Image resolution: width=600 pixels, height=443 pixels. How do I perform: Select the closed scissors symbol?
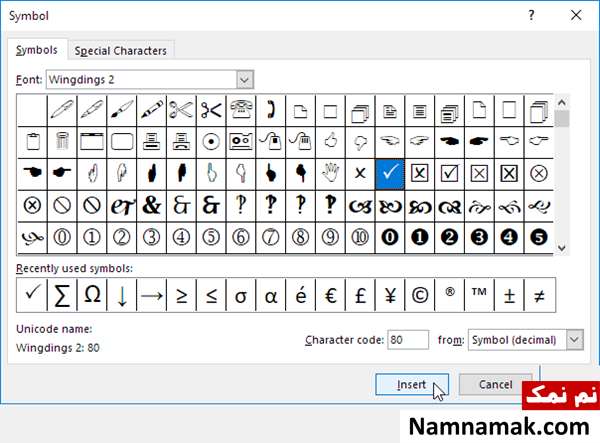tap(211, 111)
